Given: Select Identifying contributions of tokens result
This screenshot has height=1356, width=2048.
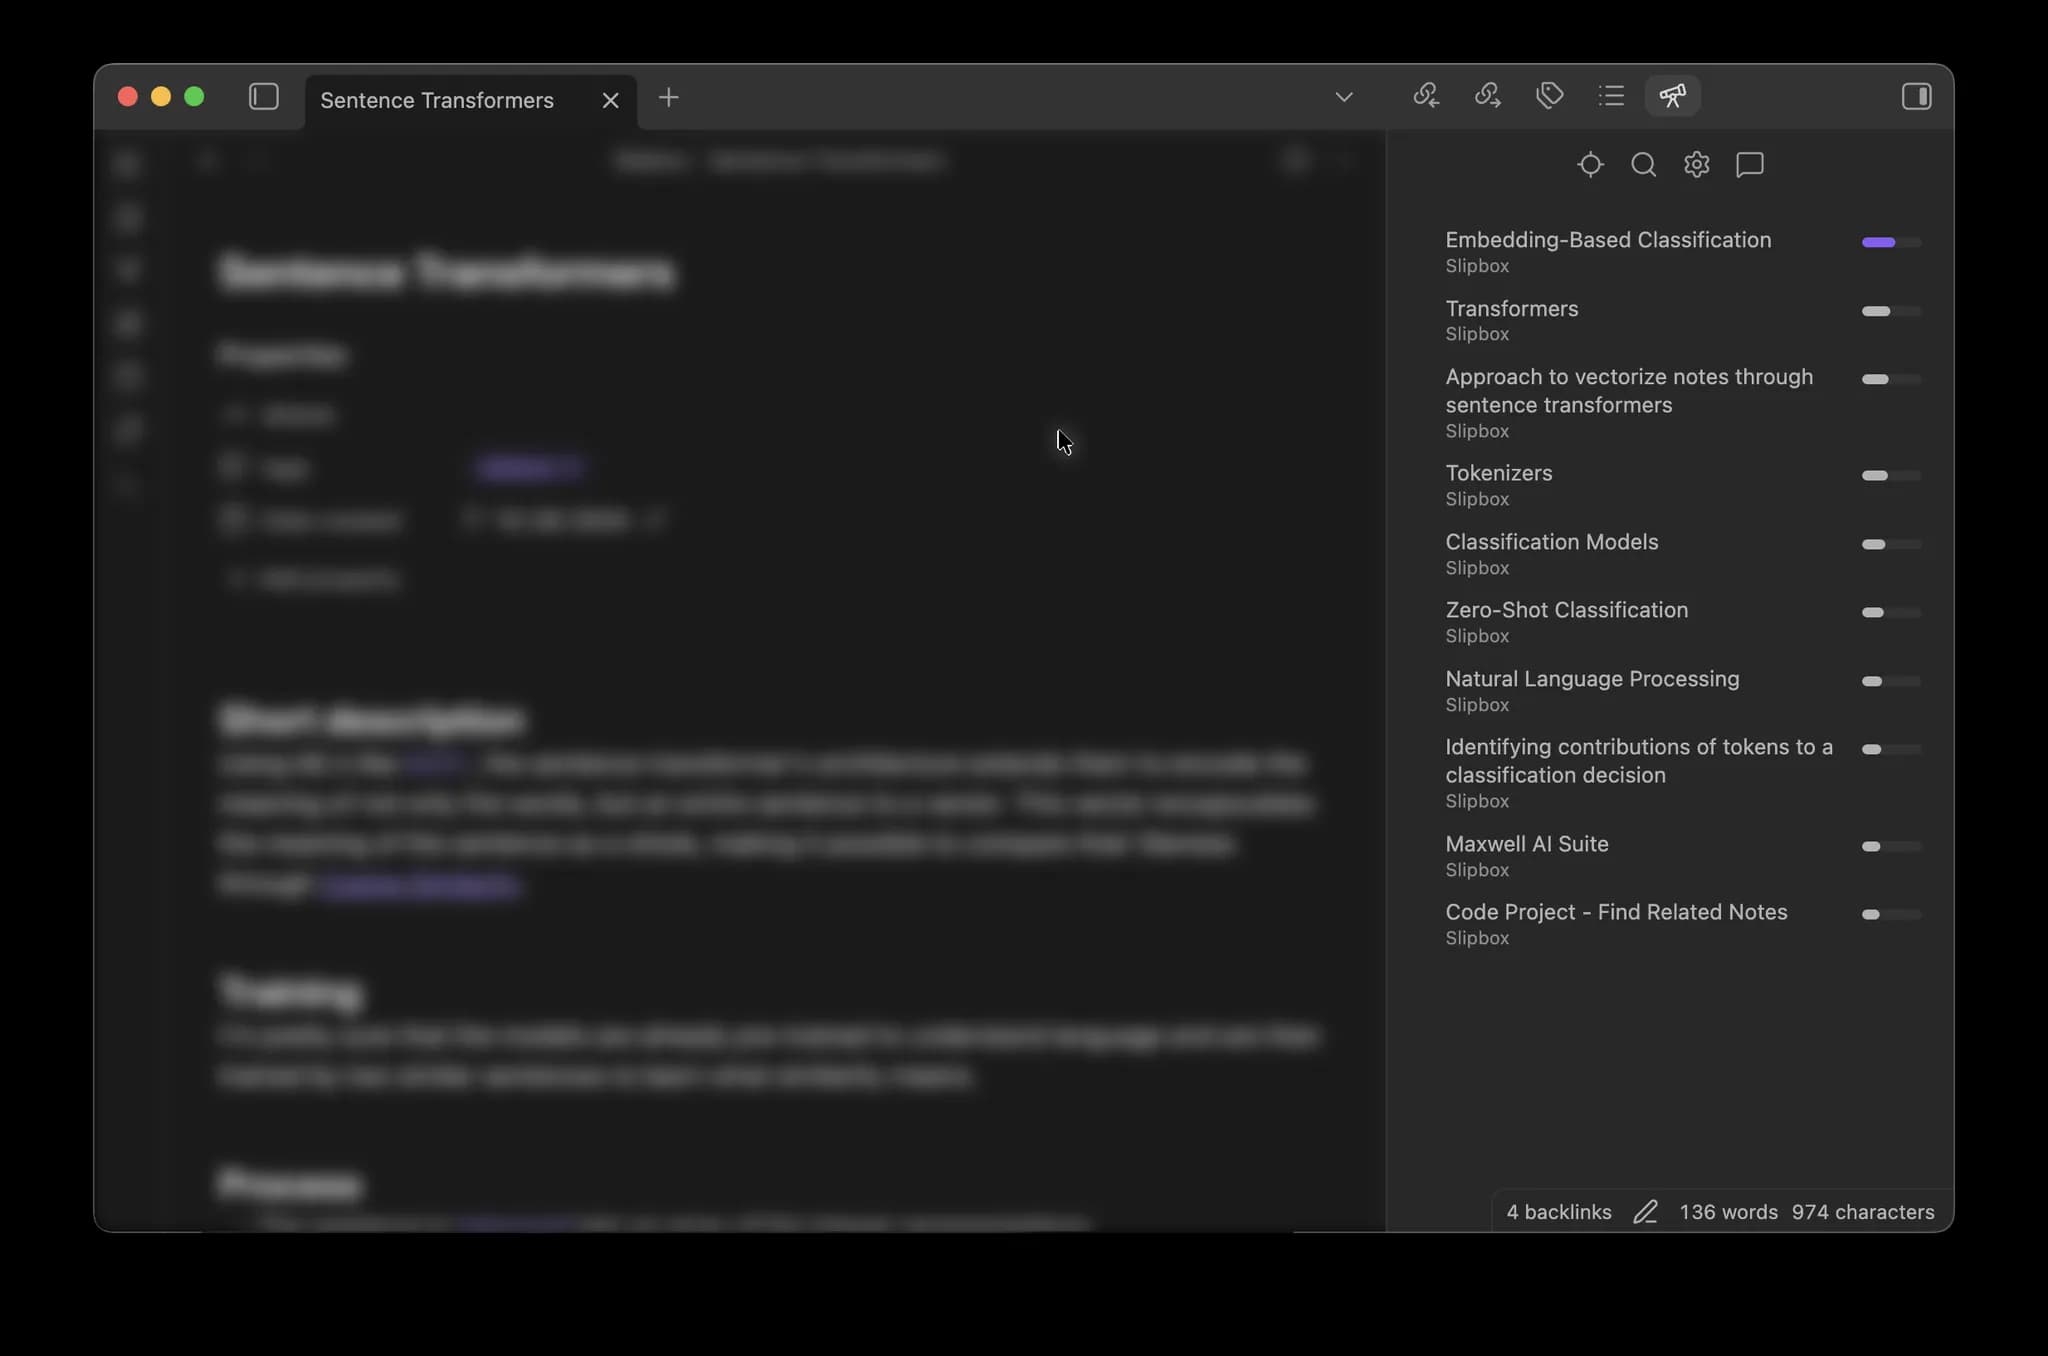Looking at the screenshot, I should coord(1639,761).
